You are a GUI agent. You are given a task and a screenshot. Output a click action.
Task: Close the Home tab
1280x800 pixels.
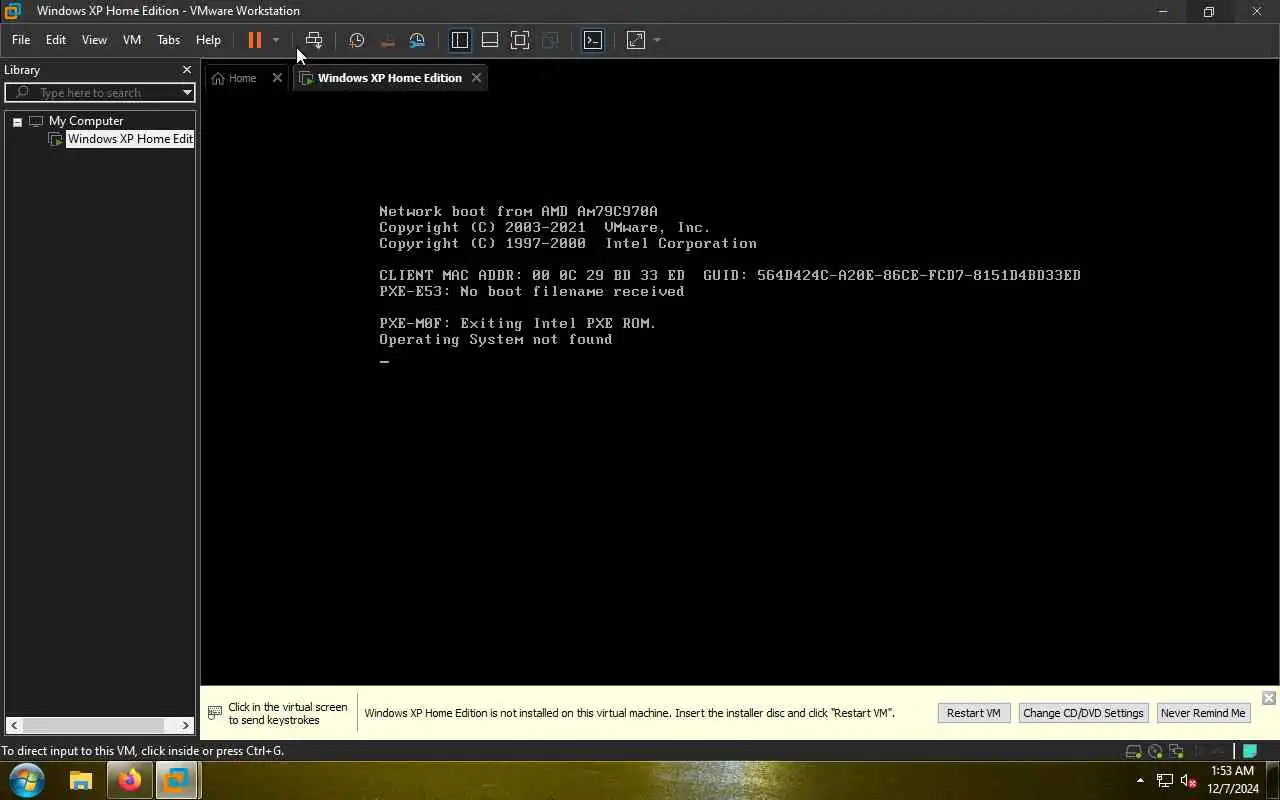pyautogui.click(x=277, y=78)
